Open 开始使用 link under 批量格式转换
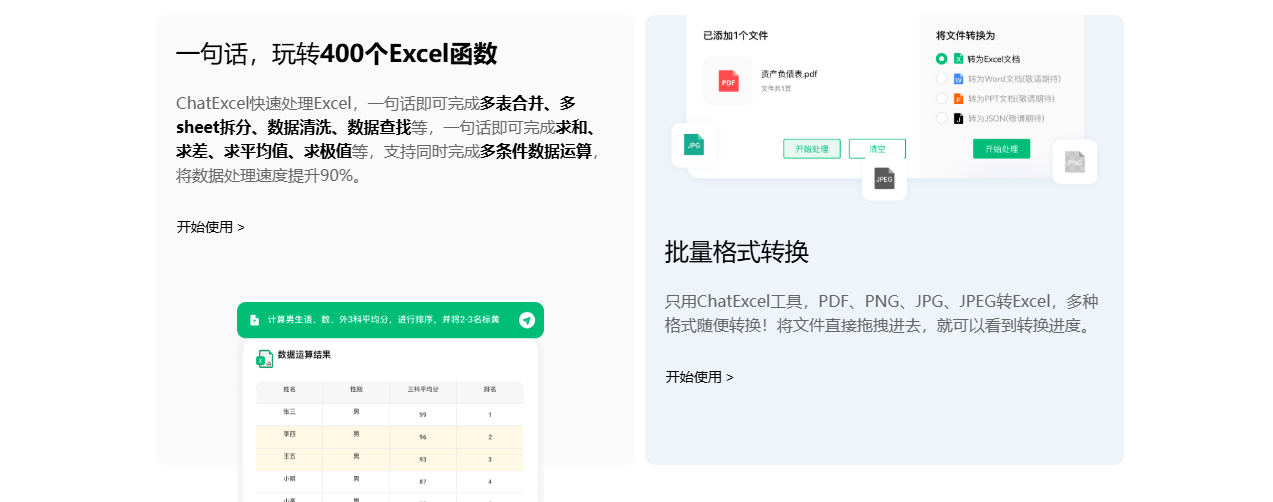Image resolution: width=1273 pixels, height=502 pixels. [699, 377]
